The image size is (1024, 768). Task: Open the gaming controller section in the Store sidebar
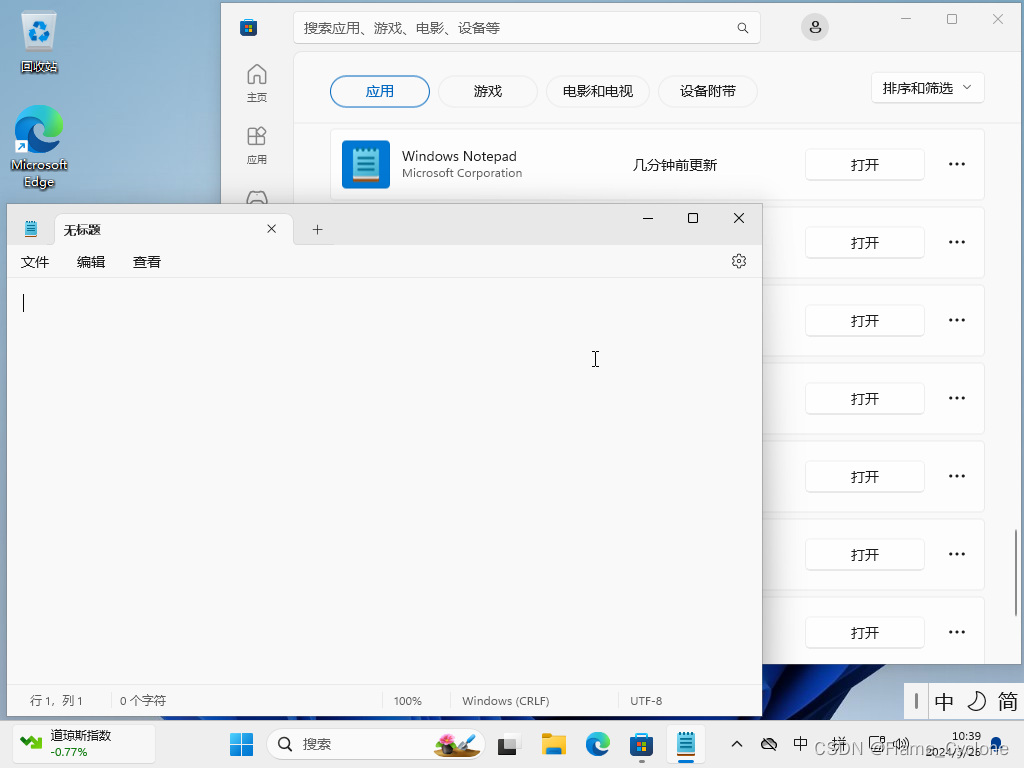point(257,197)
